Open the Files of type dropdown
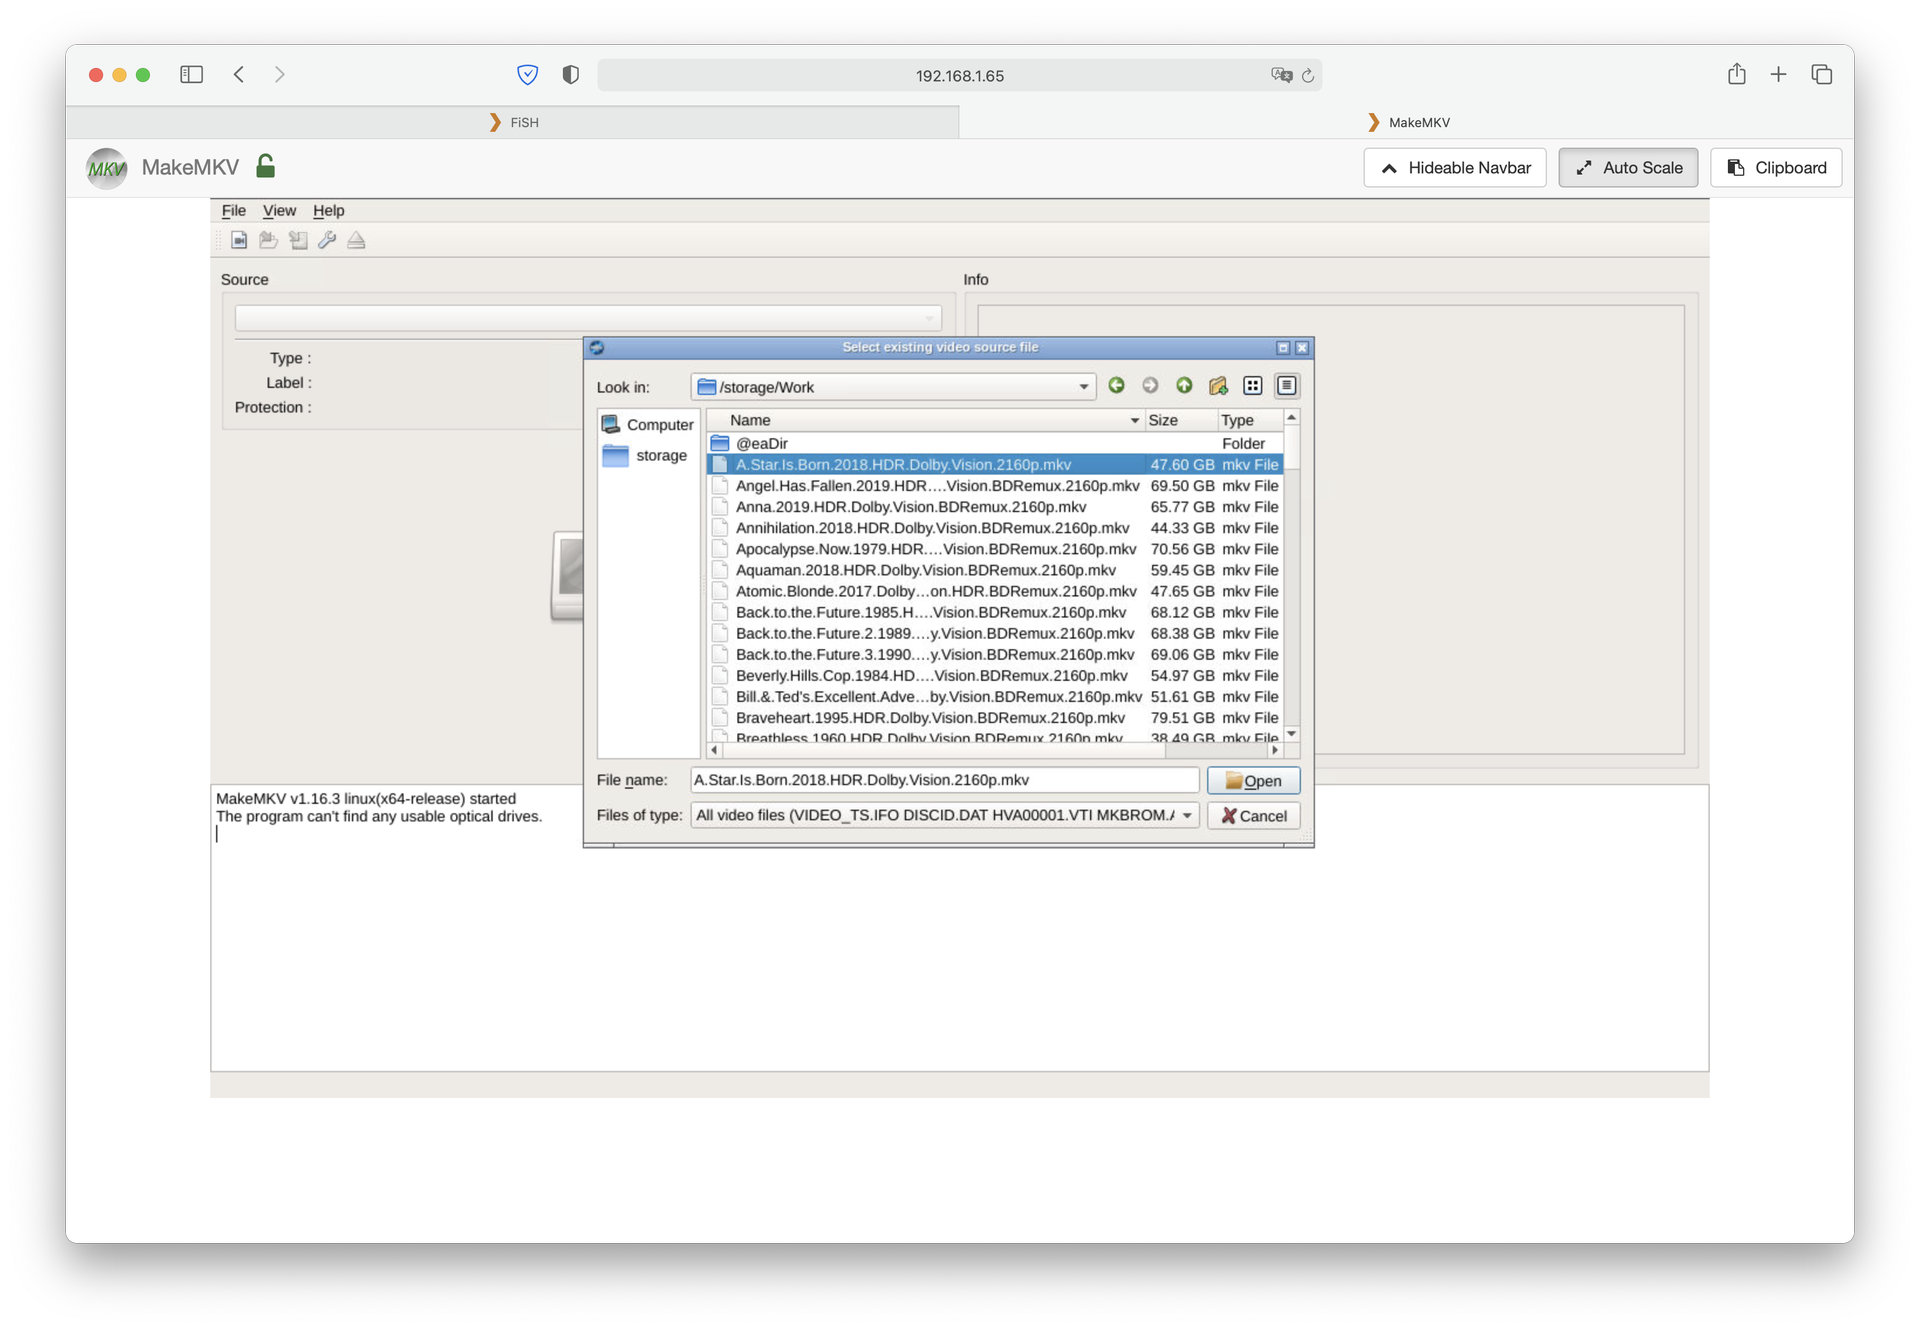The image size is (1920, 1330). click(x=1187, y=816)
